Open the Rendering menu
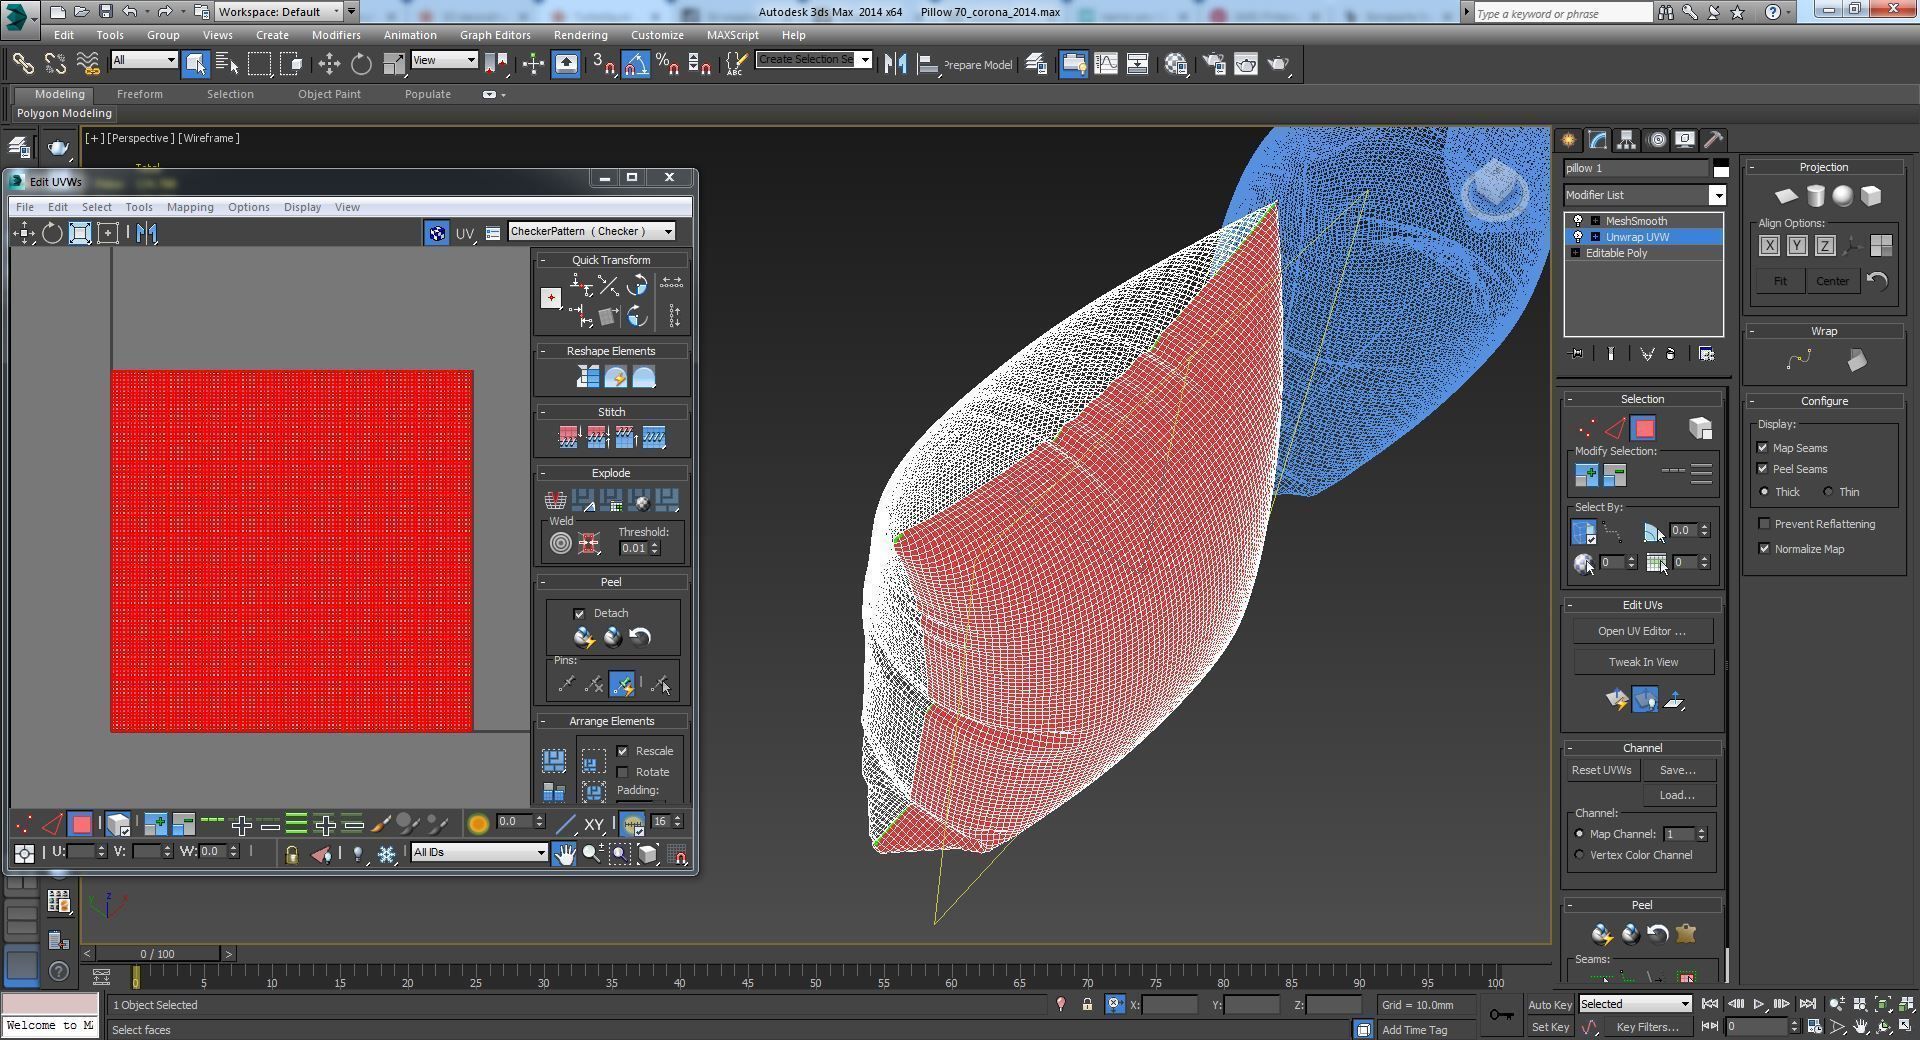 click(x=580, y=35)
